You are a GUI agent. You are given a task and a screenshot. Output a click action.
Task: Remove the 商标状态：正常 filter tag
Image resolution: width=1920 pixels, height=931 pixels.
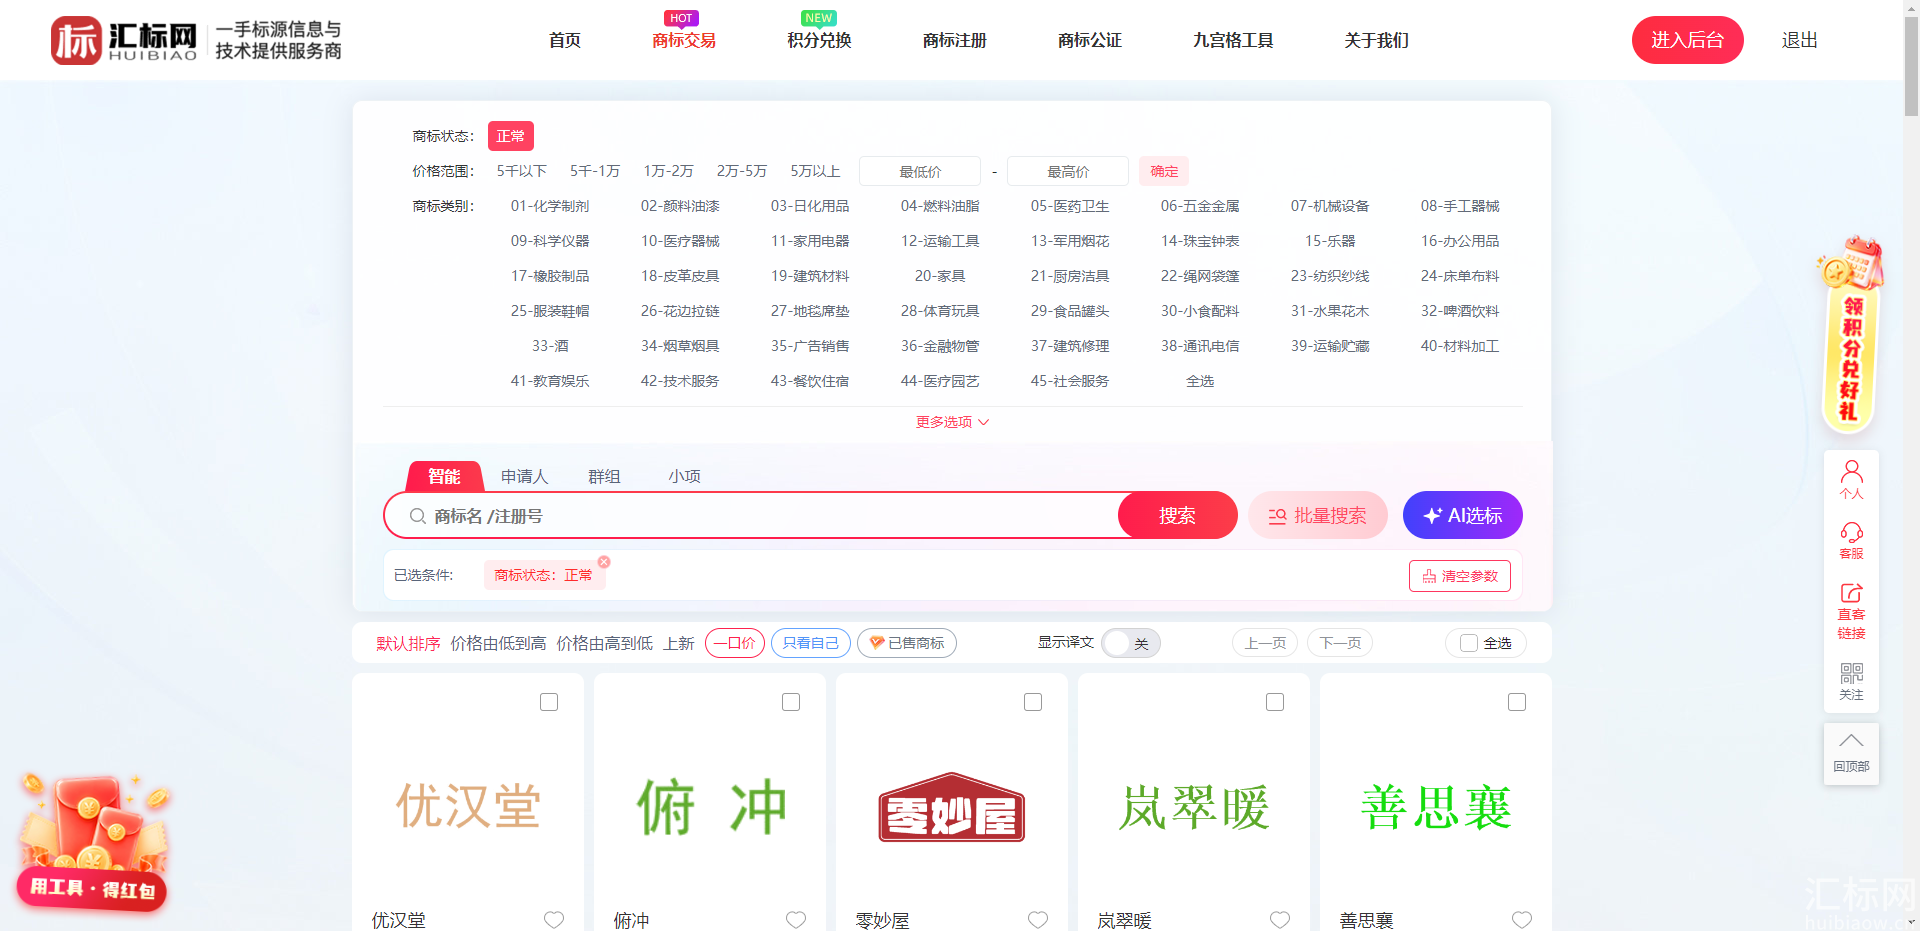click(604, 562)
